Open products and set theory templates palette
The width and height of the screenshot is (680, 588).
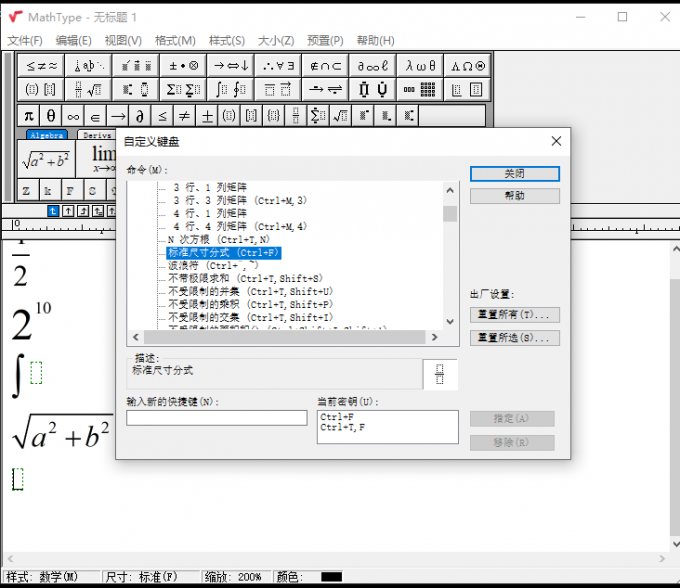(373, 90)
